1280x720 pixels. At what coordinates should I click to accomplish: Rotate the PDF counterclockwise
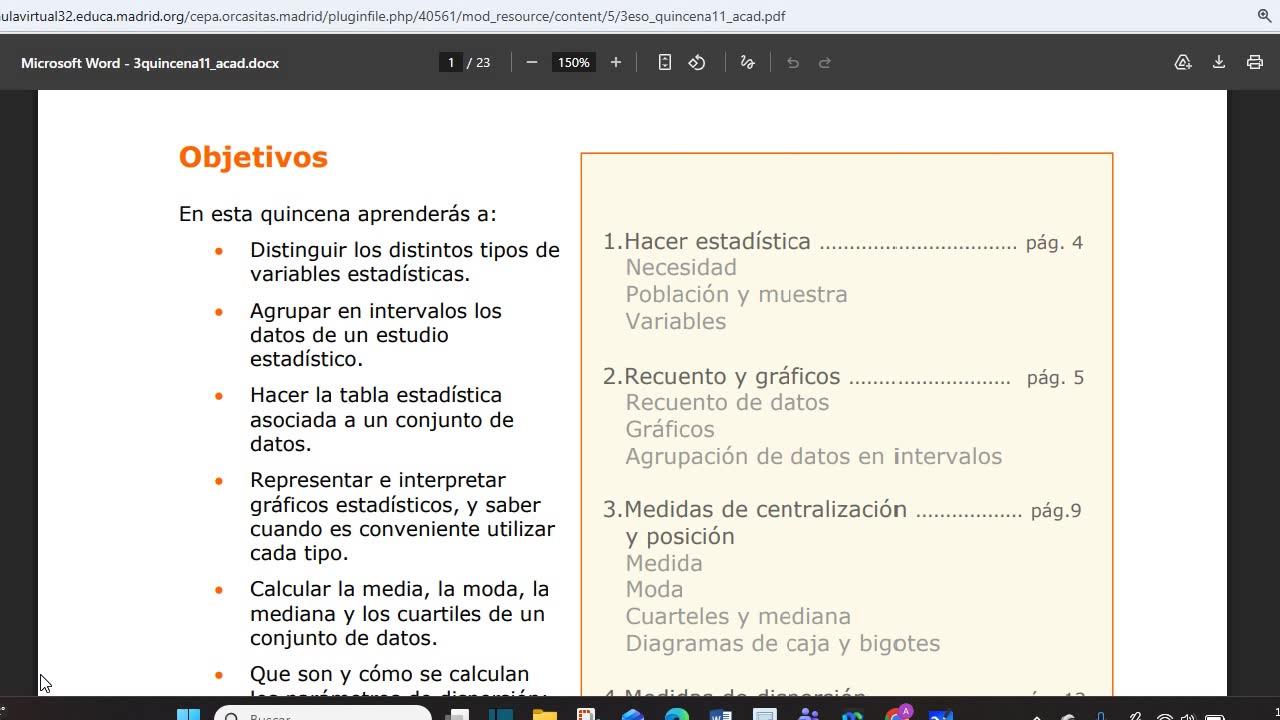click(x=697, y=62)
